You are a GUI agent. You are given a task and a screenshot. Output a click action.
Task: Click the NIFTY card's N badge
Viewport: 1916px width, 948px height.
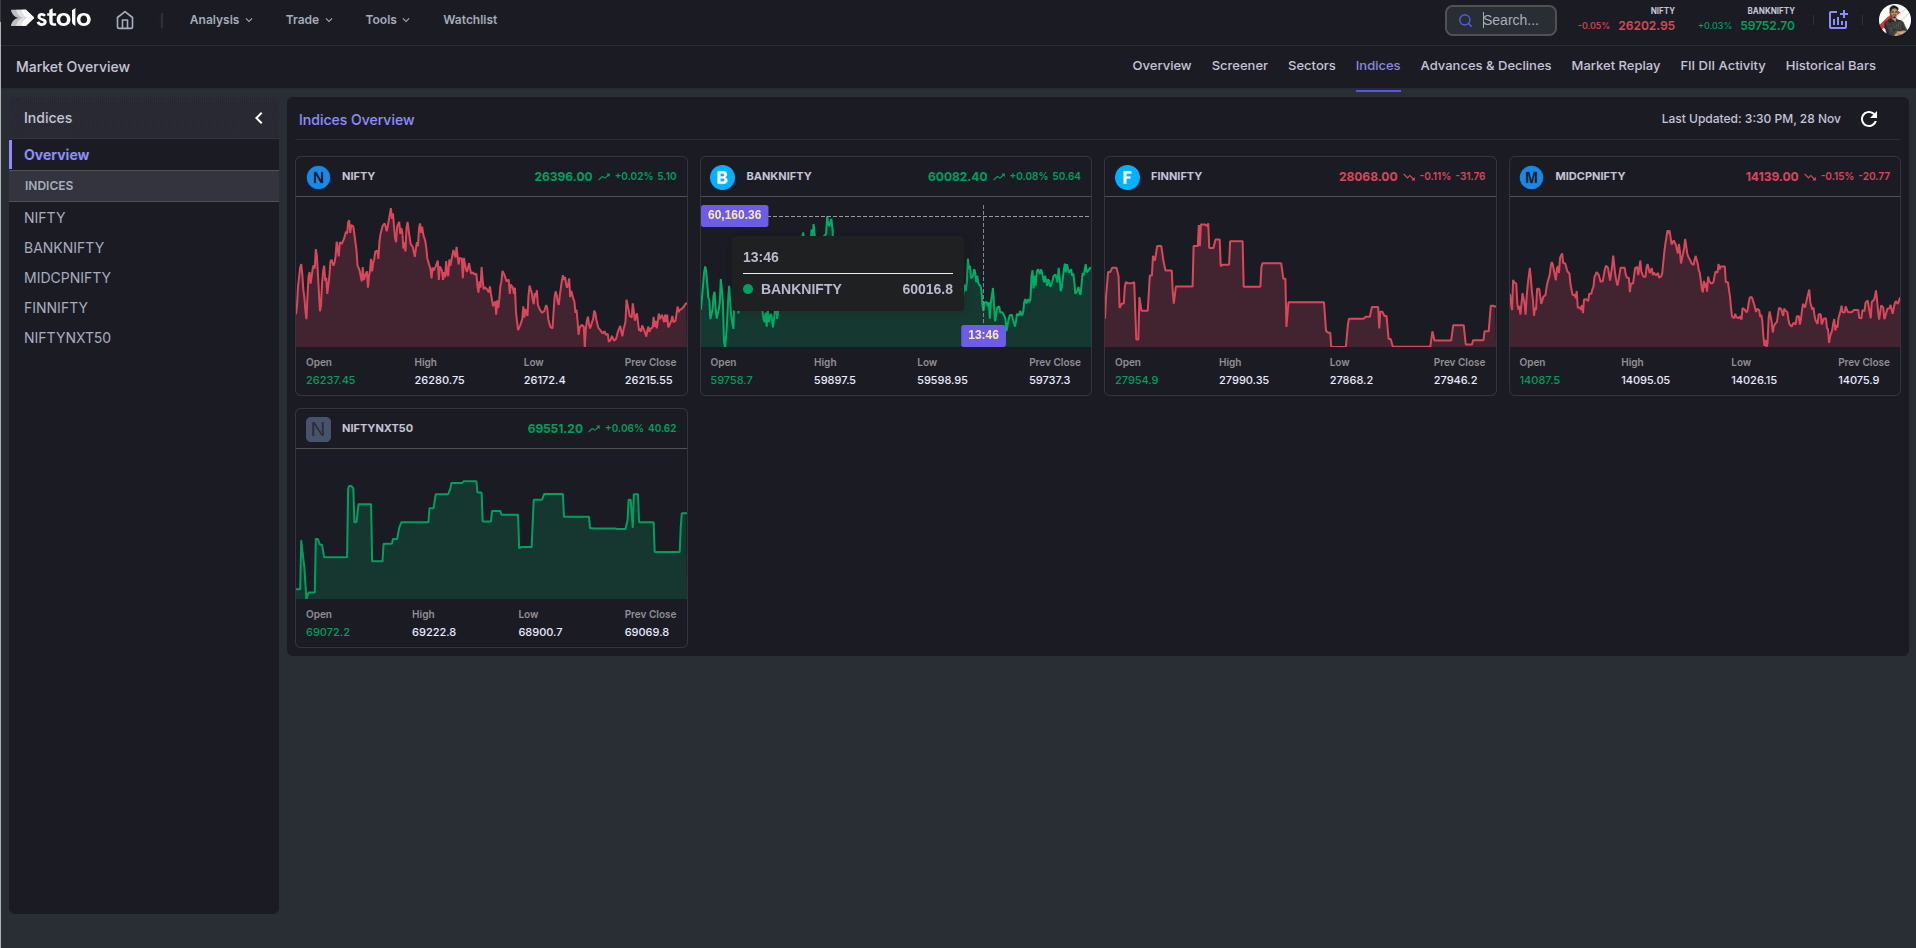[x=318, y=177]
